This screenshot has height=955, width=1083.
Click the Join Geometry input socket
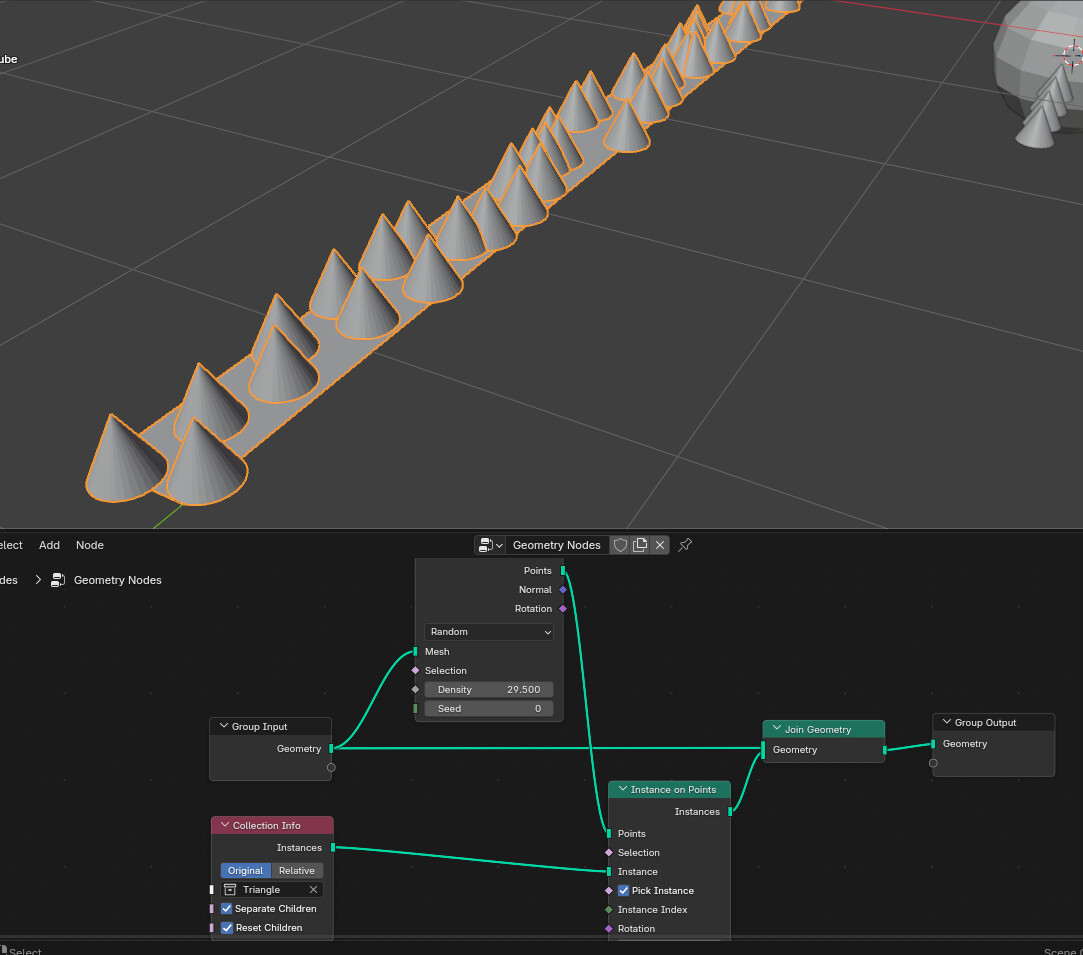pyautogui.click(x=763, y=750)
